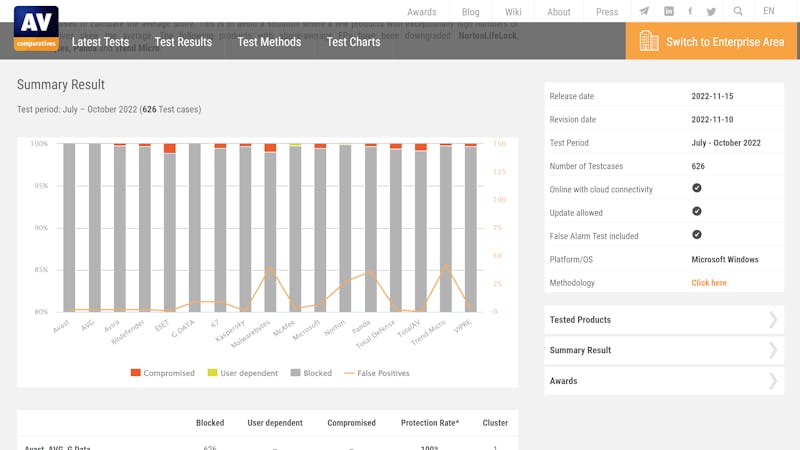
Task: Click Switch to Enterprise Area button
Action: click(x=711, y=41)
